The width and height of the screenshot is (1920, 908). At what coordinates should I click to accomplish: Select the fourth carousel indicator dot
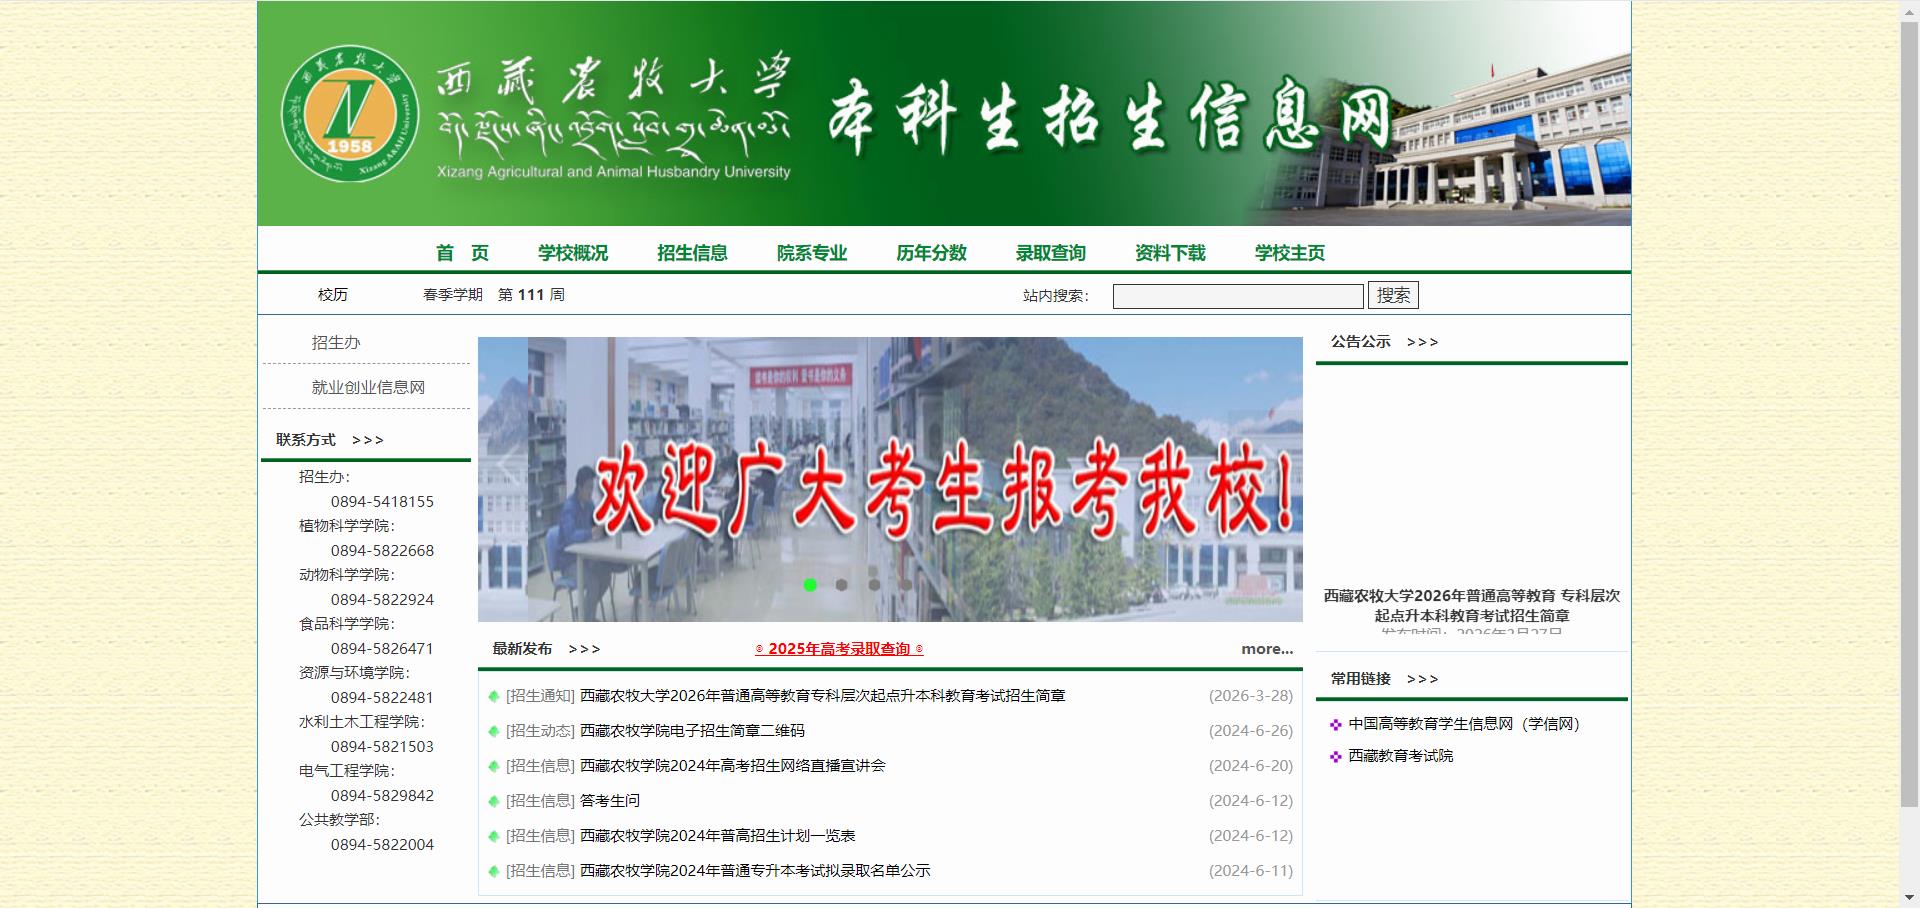(906, 586)
